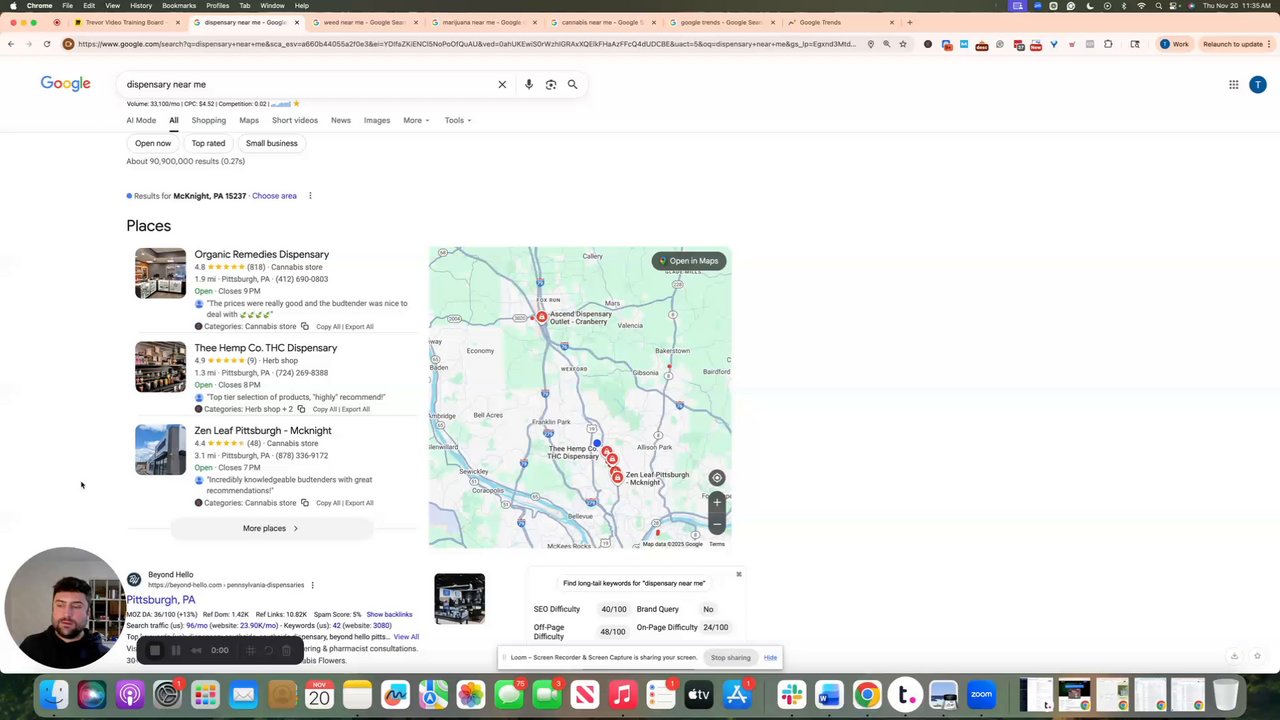This screenshot has height=720, width=1280.
Task: Click the Pittsburgh, PA result title
Action: (x=161, y=600)
